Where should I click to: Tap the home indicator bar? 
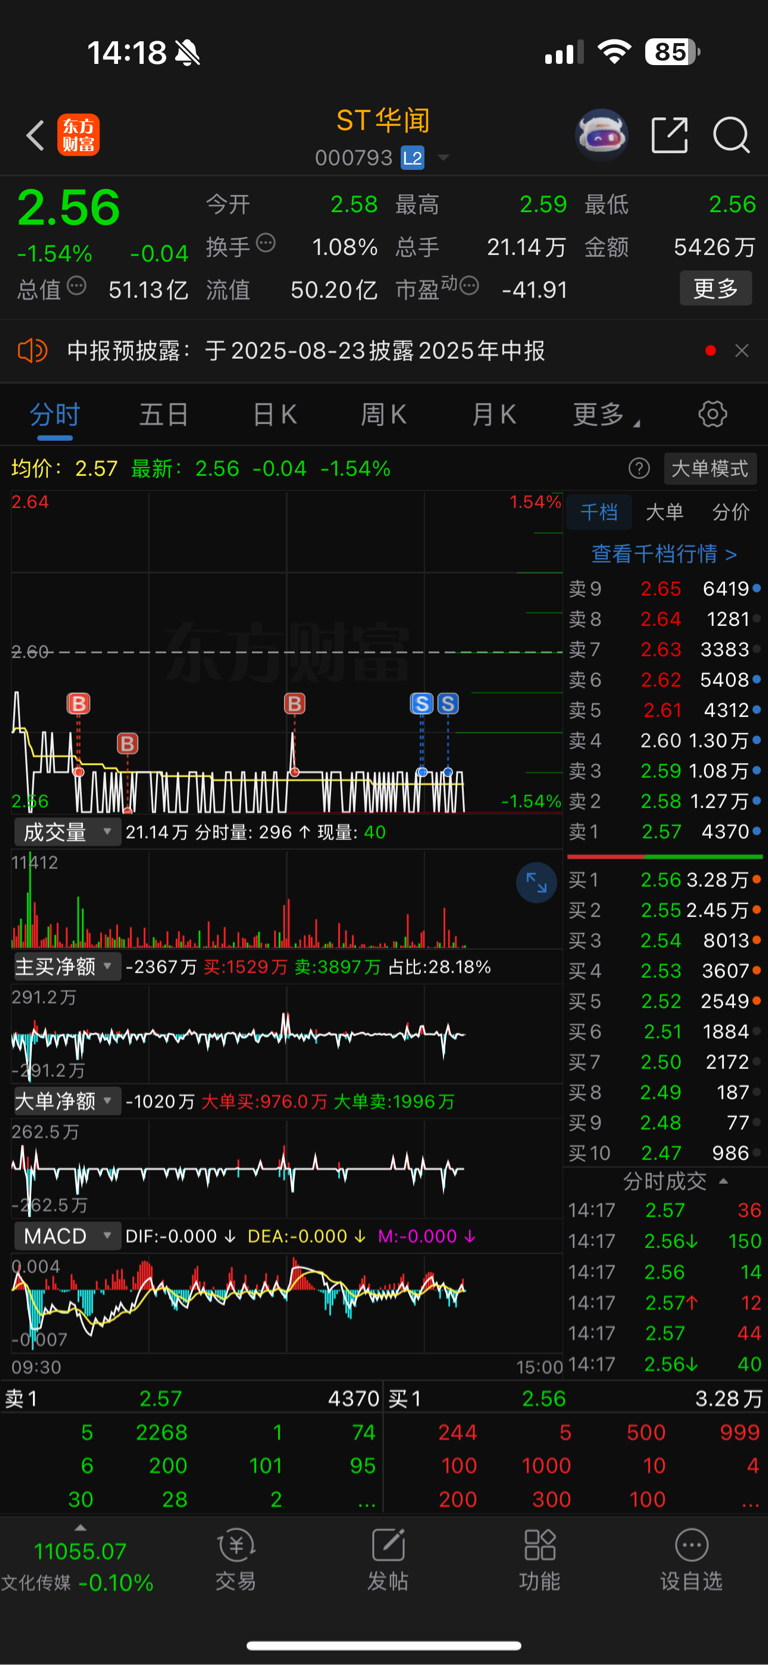(384, 1645)
